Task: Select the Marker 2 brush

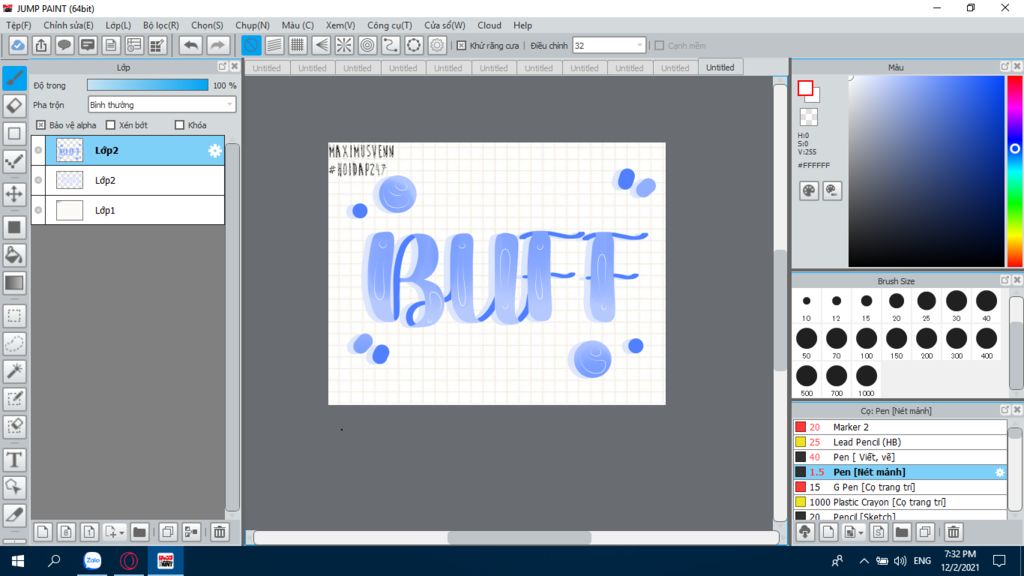Action: coord(900,427)
